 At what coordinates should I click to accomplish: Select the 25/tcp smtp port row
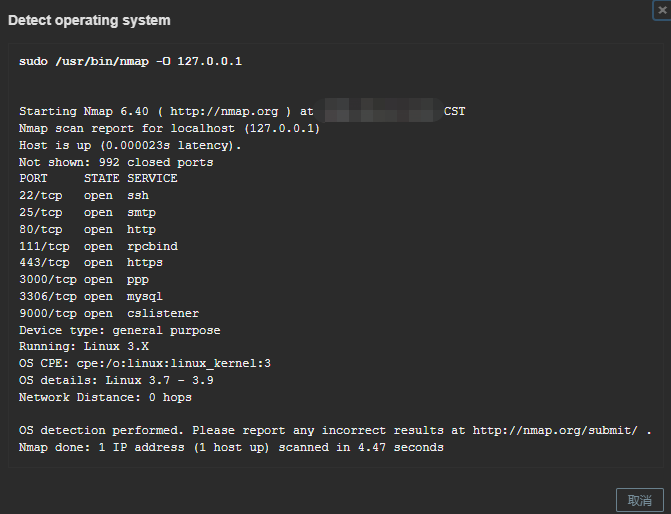point(87,213)
